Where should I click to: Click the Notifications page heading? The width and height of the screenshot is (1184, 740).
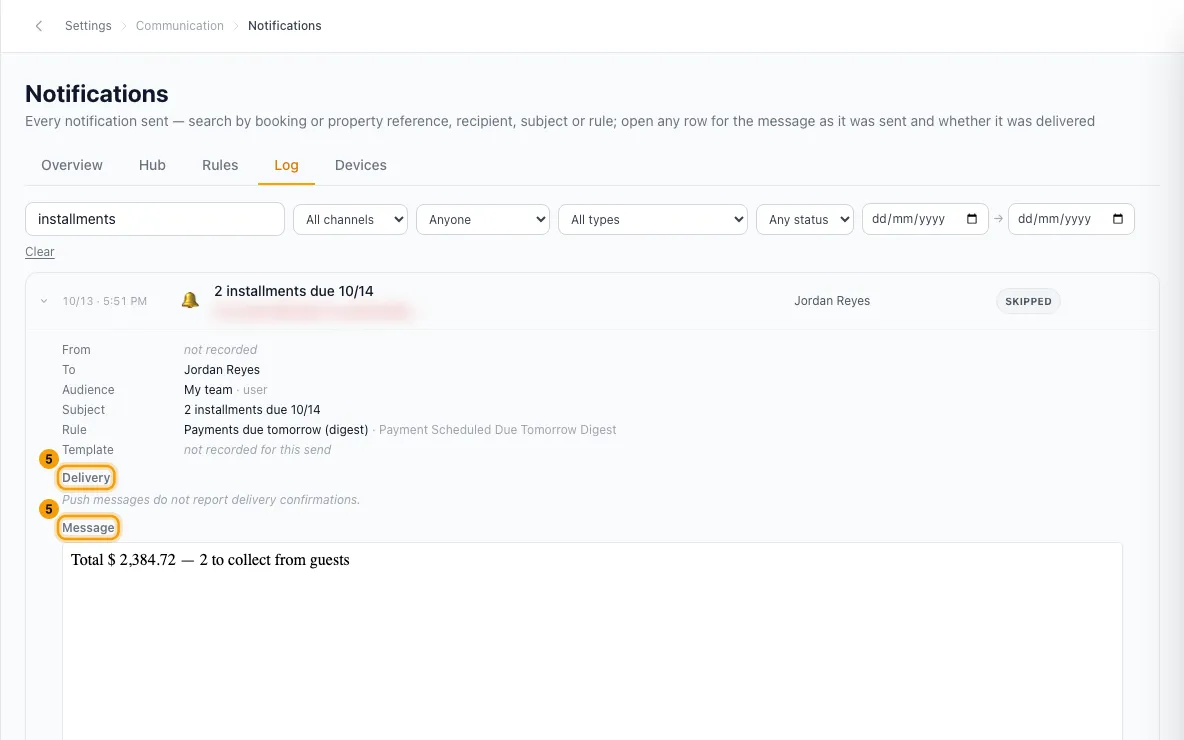(x=97, y=94)
